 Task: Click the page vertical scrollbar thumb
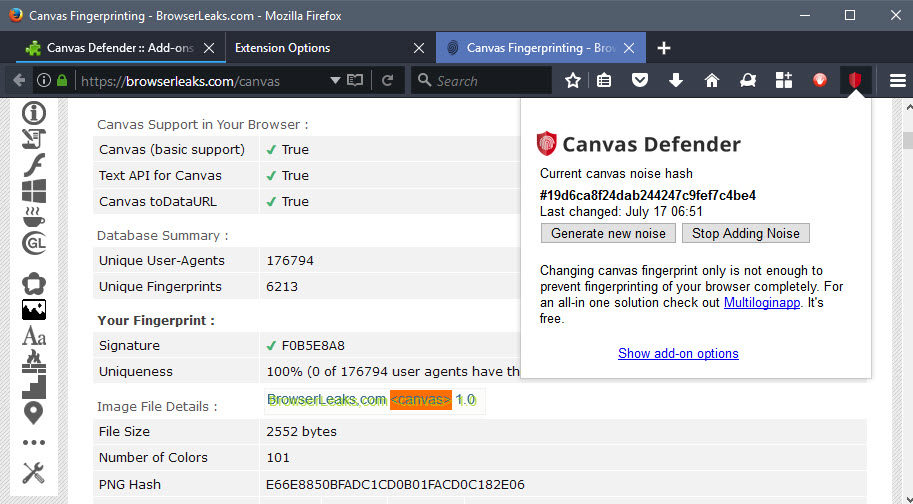point(907,140)
